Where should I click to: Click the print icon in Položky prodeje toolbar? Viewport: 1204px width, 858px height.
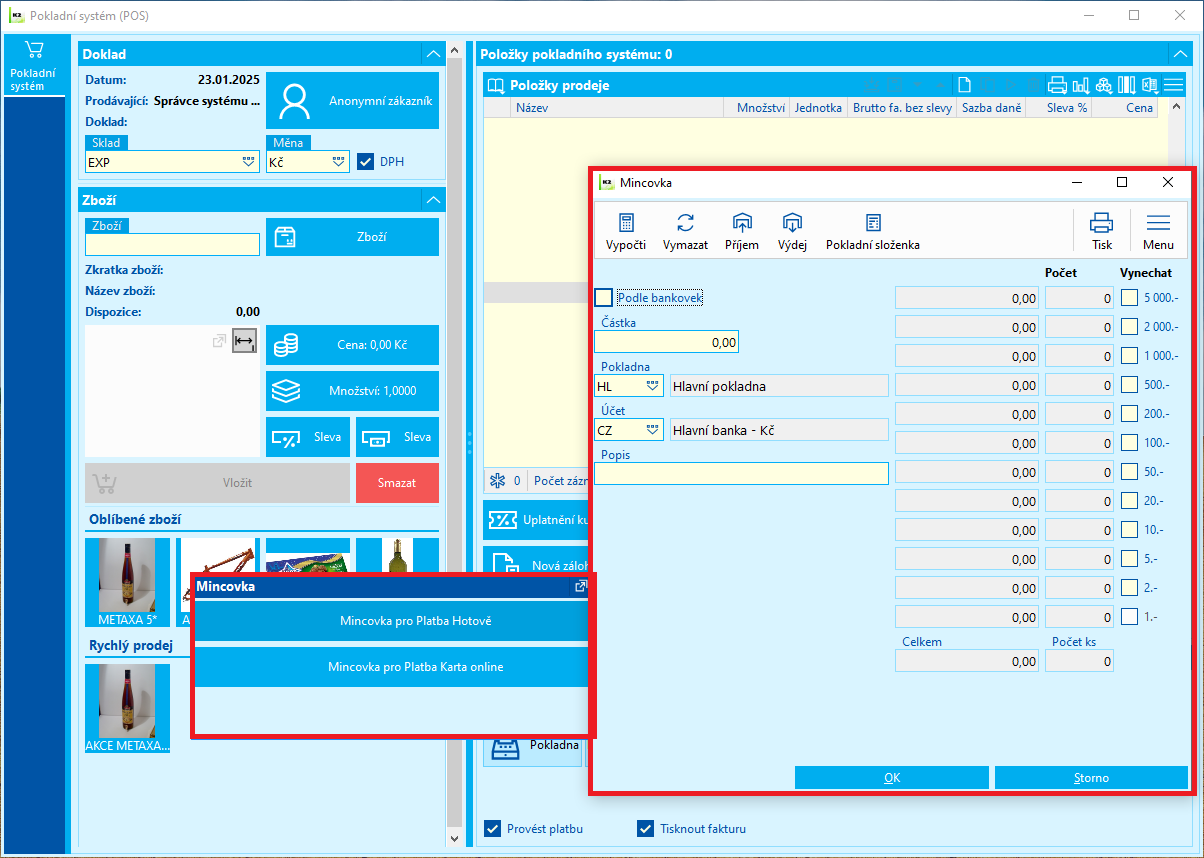tap(1058, 85)
